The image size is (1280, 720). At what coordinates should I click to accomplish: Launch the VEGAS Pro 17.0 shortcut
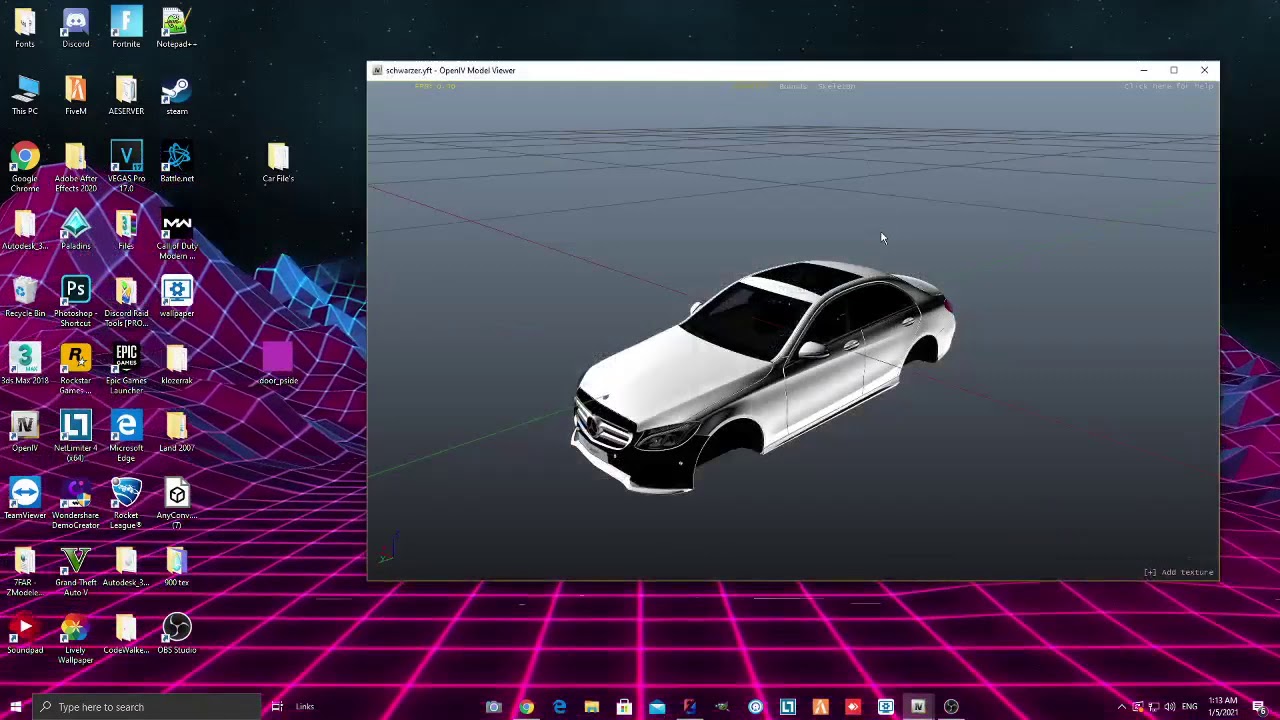(x=126, y=167)
